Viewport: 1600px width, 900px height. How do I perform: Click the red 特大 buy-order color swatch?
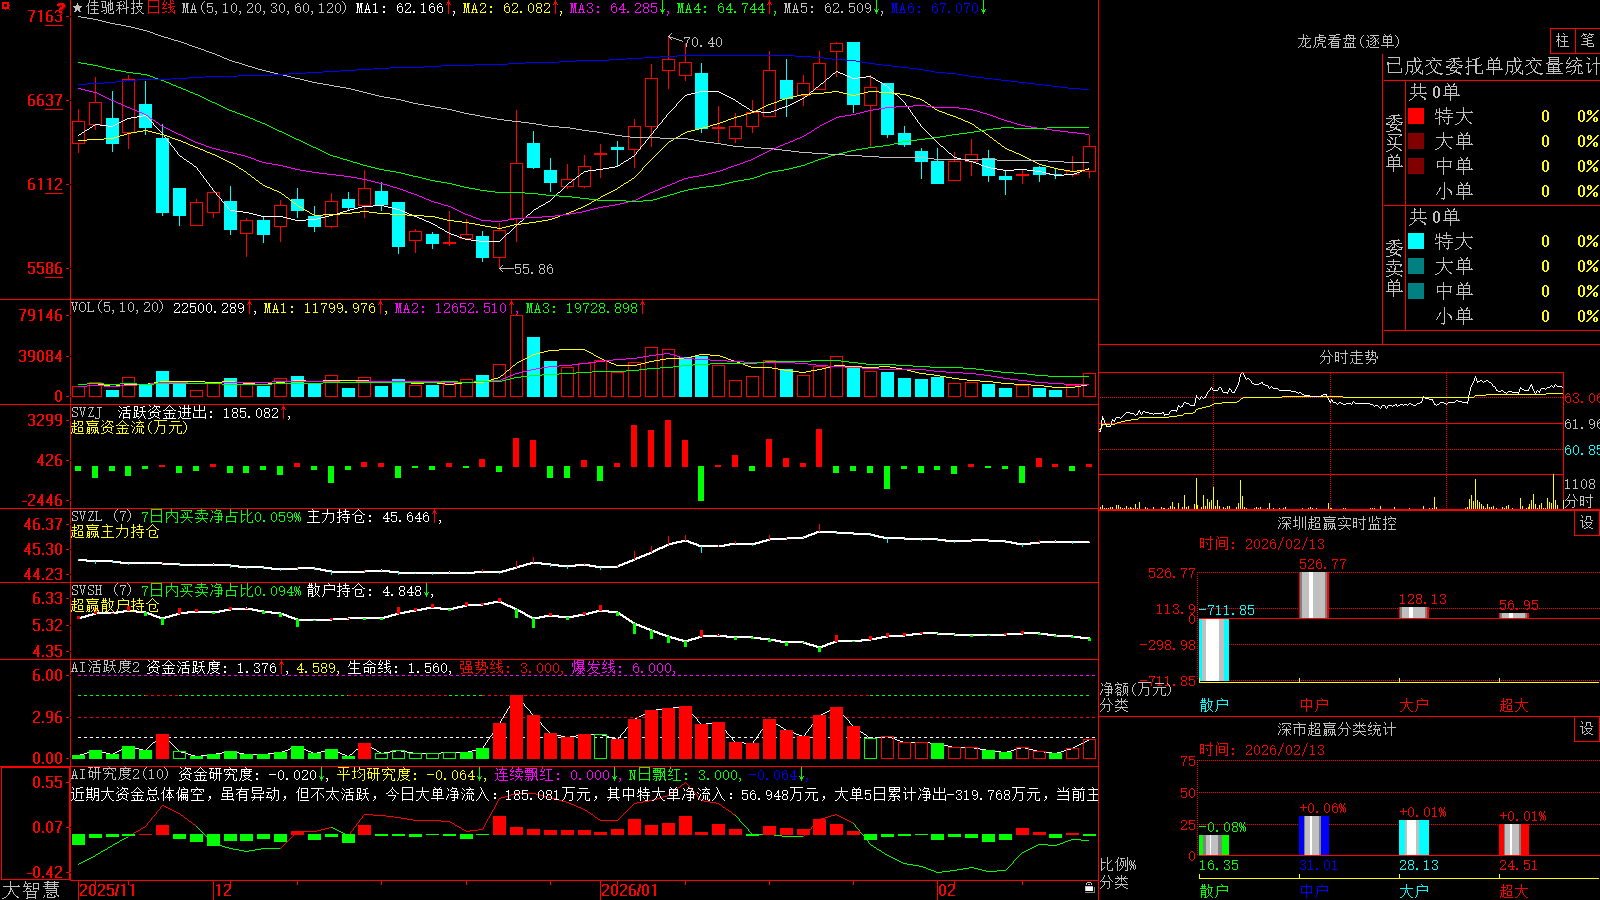pos(1416,116)
